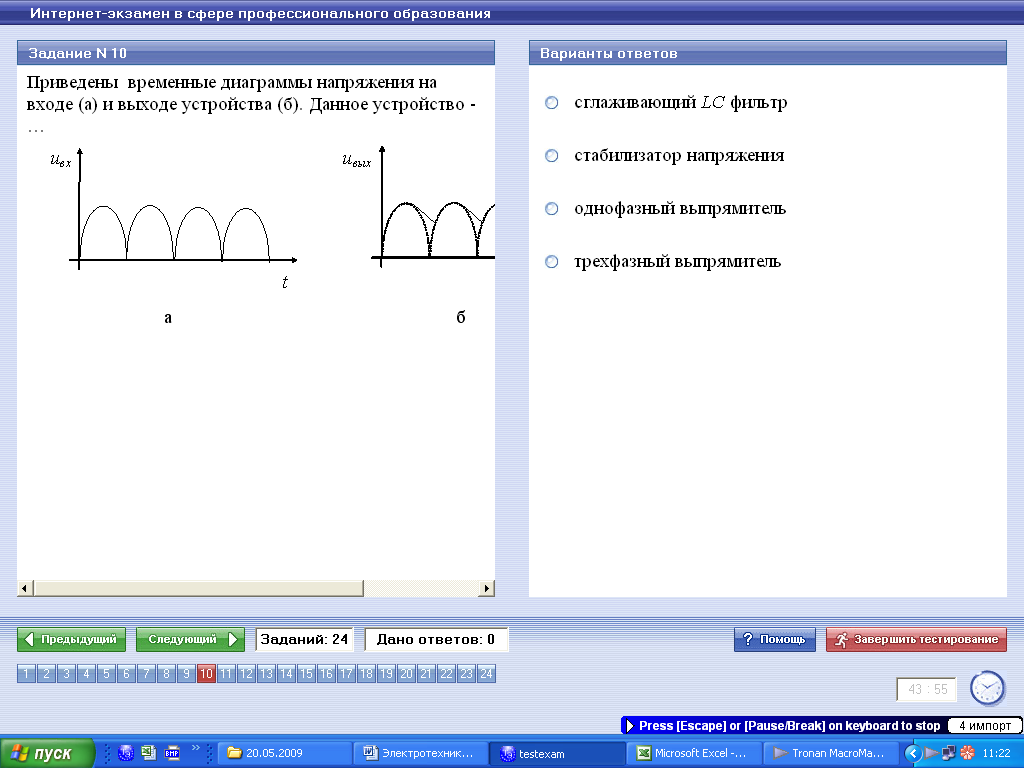Screen dimensions: 1024x768
Task: Switch to 'Электротехник...' Word document taskbar item
Action: tap(420, 753)
